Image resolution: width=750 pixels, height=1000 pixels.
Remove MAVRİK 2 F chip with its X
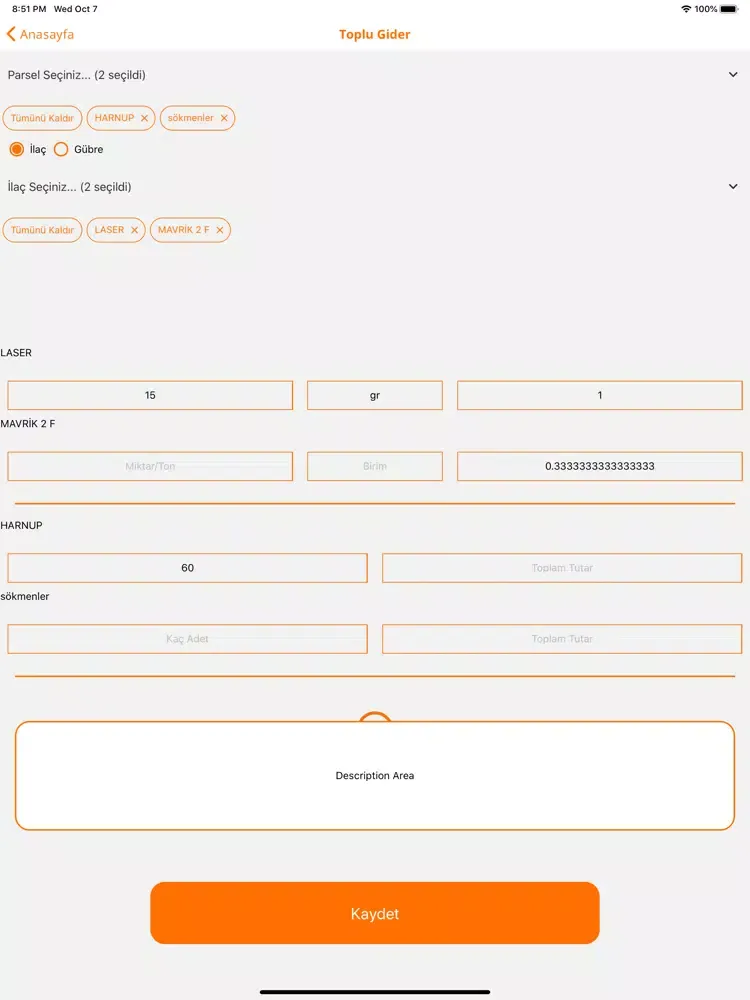(219, 230)
